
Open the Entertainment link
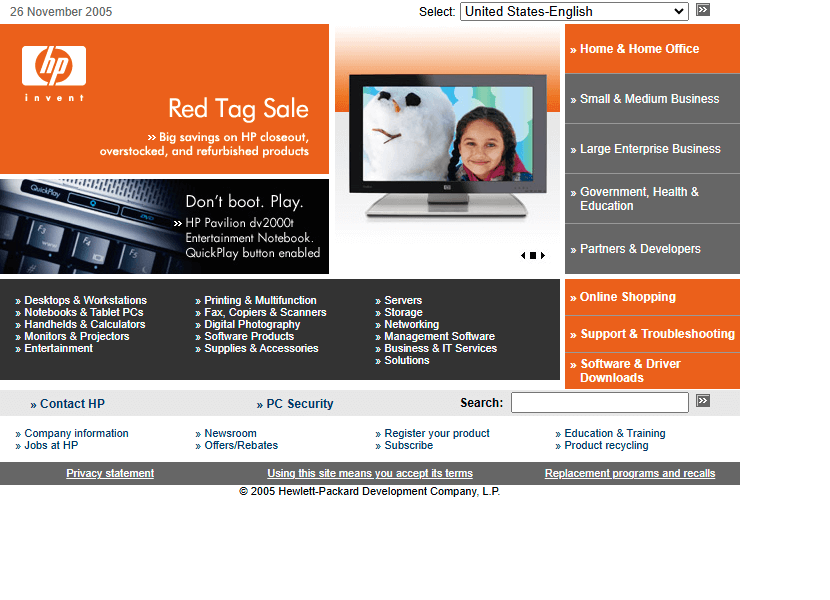[x=58, y=348]
